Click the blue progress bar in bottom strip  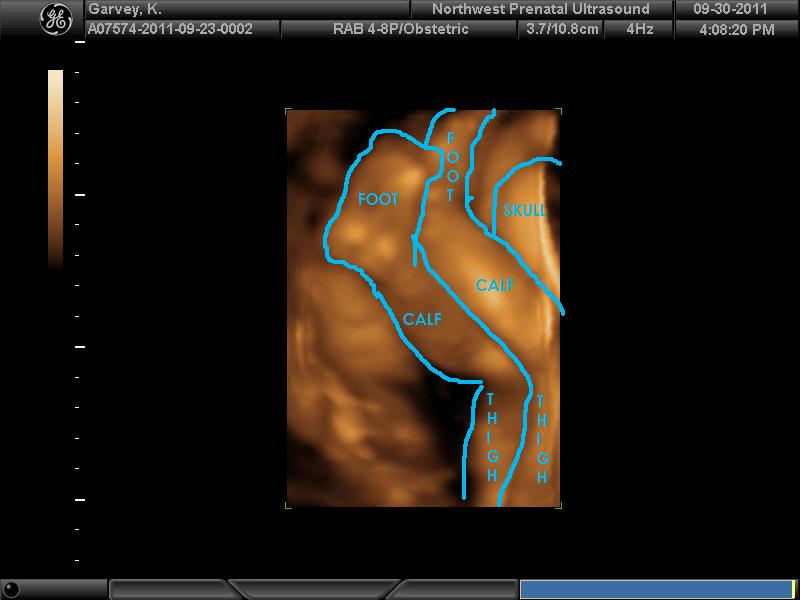tap(656, 589)
